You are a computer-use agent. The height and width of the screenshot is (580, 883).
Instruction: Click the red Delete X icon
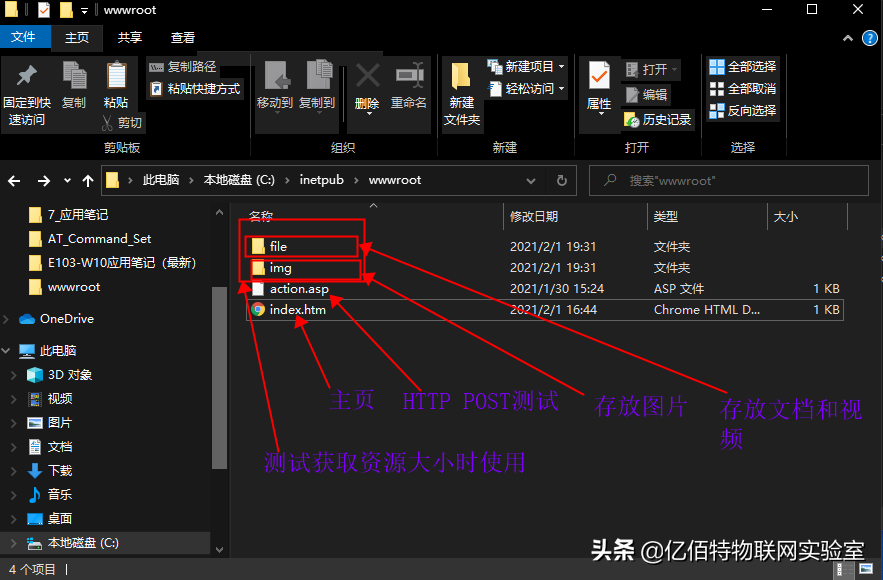[367, 77]
